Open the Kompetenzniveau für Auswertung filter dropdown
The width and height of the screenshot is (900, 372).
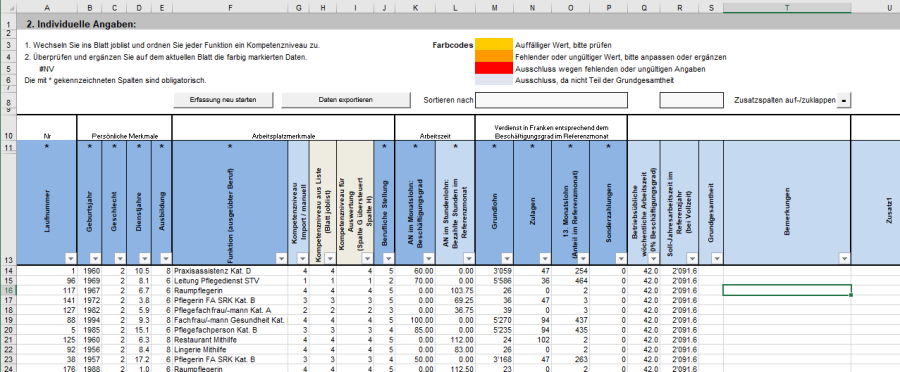point(367,258)
